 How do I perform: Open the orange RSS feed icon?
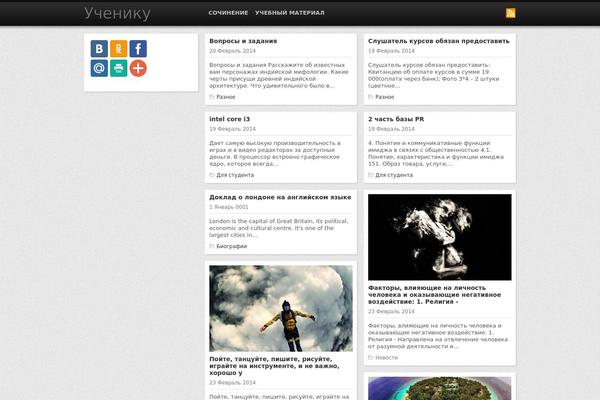(510, 13)
